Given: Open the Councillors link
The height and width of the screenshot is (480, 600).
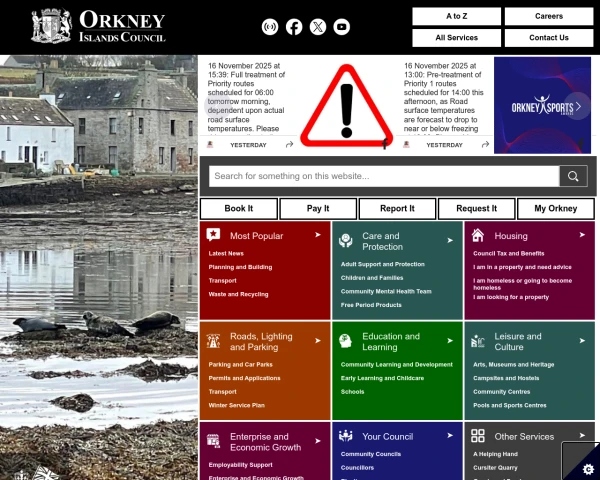Looking at the screenshot, I should [x=357, y=468].
